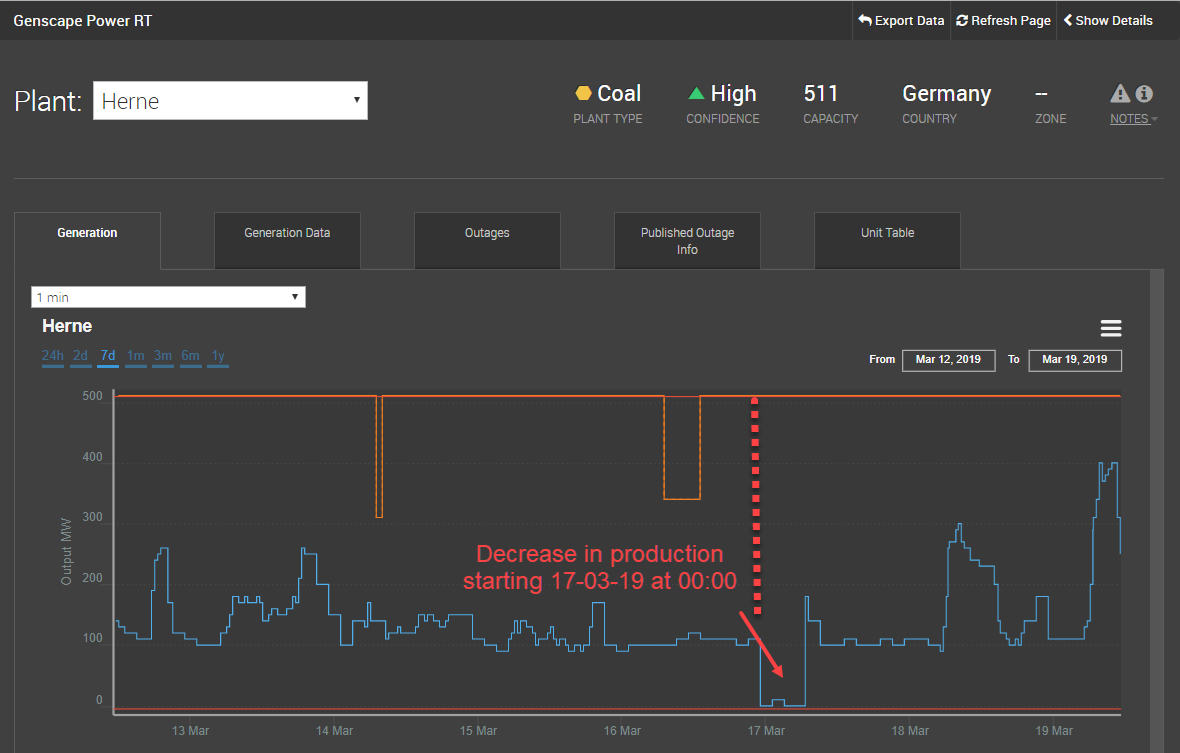
Task: Click the From date field Mar 12, 2019
Action: tap(948, 360)
